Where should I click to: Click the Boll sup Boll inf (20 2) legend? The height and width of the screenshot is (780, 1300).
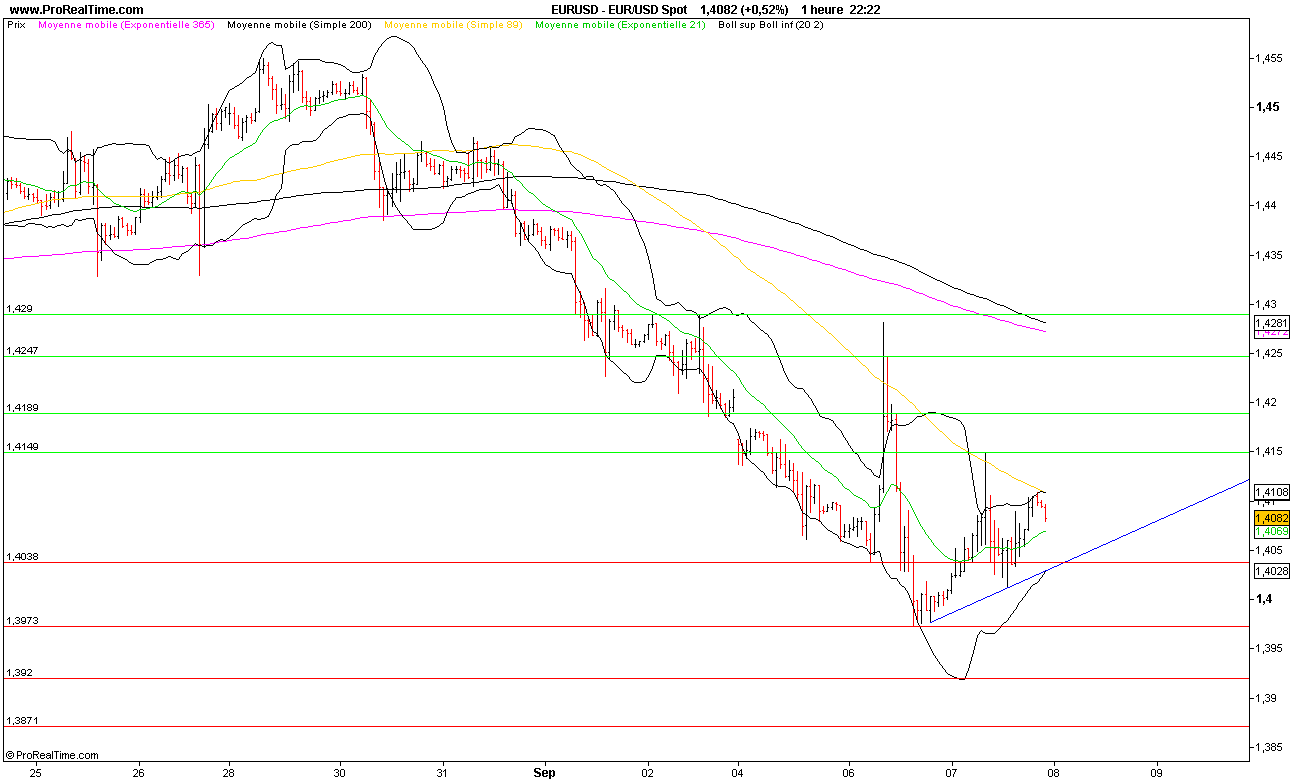(x=771, y=24)
